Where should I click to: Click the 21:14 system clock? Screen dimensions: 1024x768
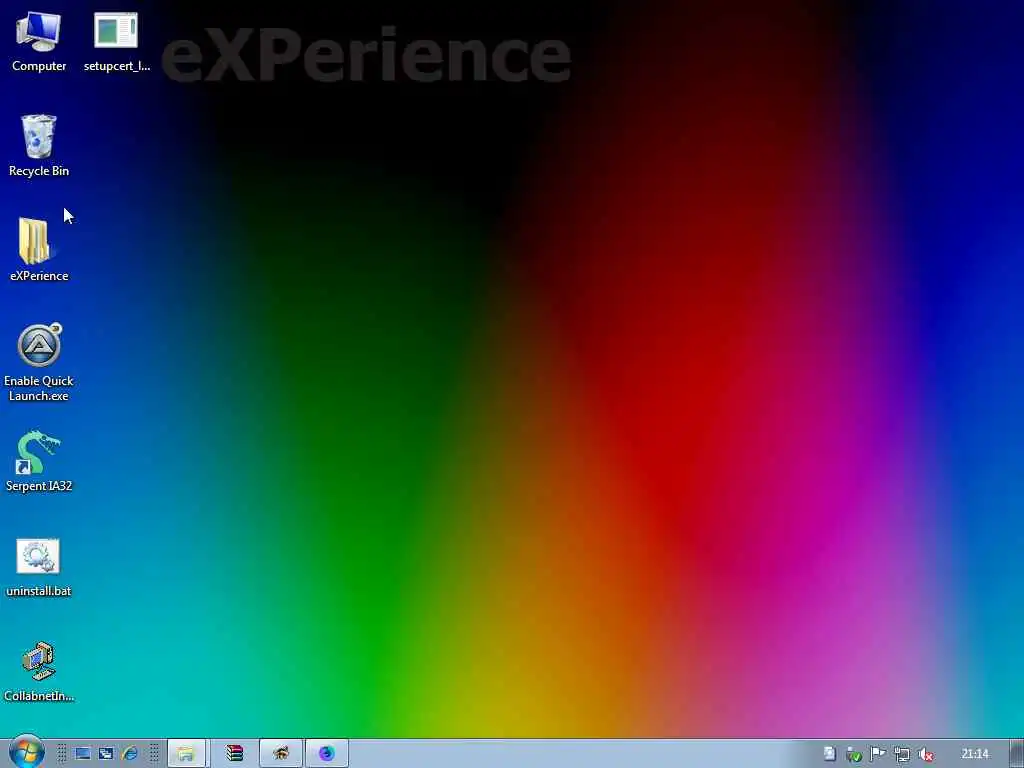[x=975, y=754]
